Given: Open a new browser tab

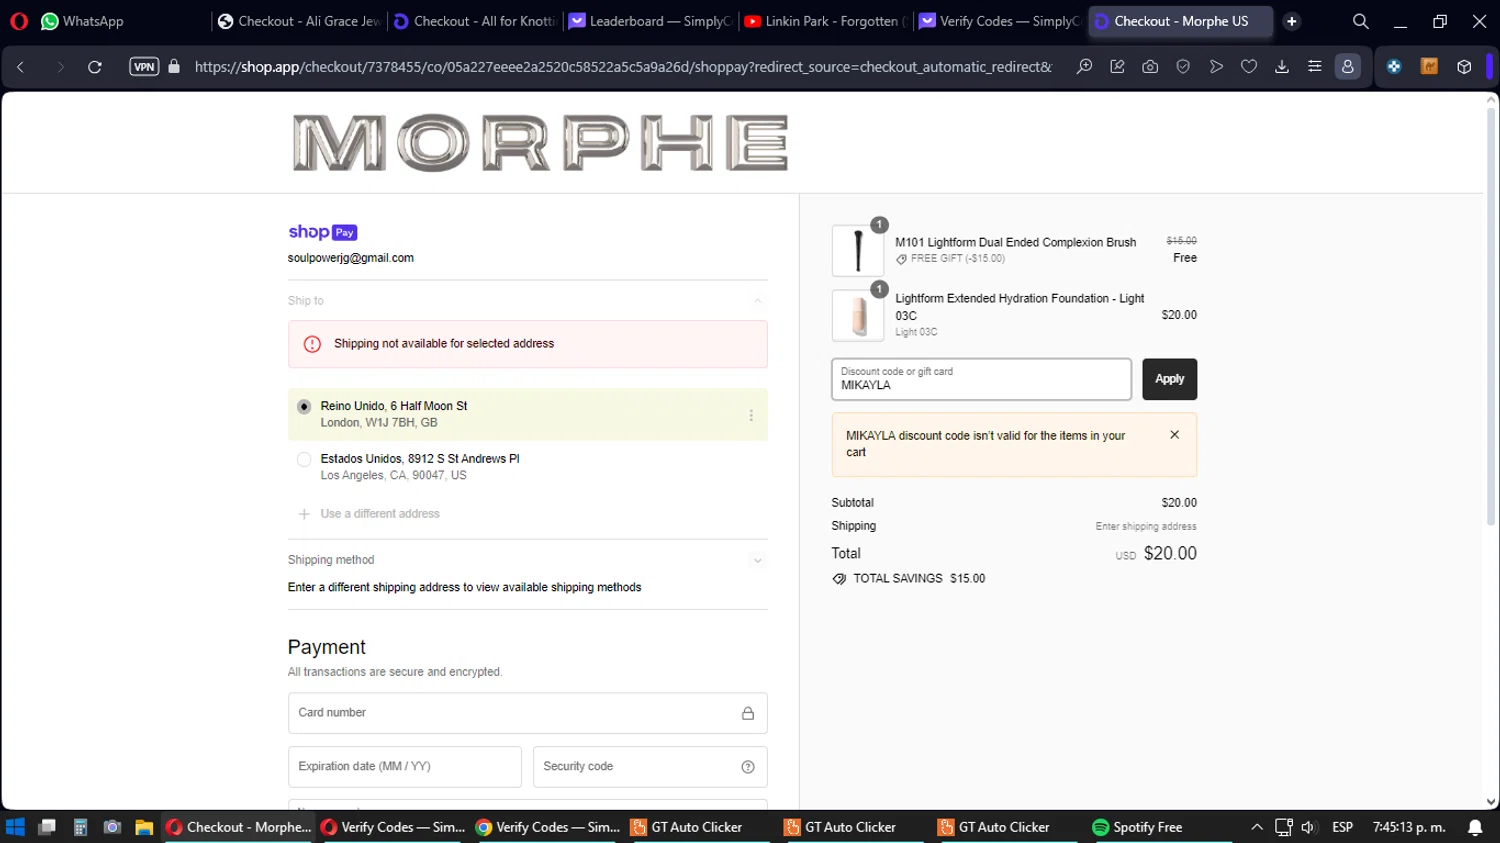Looking at the screenshot, I should coord(1292,21).
